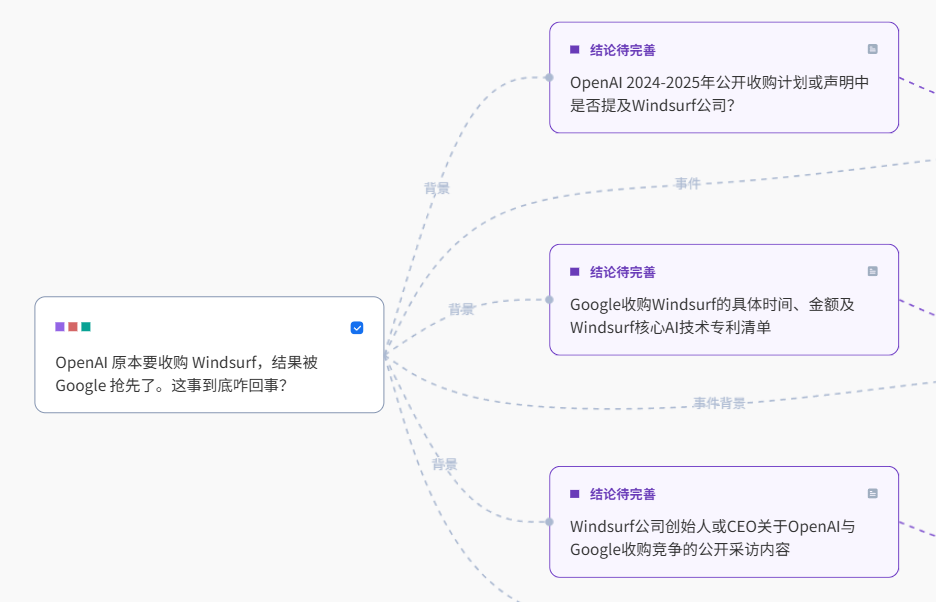Screen dimensions: 936x602
Task: Select the node about 收购竞争的公开采访内容
Action: pyautogui.click(x=724, y=522)
